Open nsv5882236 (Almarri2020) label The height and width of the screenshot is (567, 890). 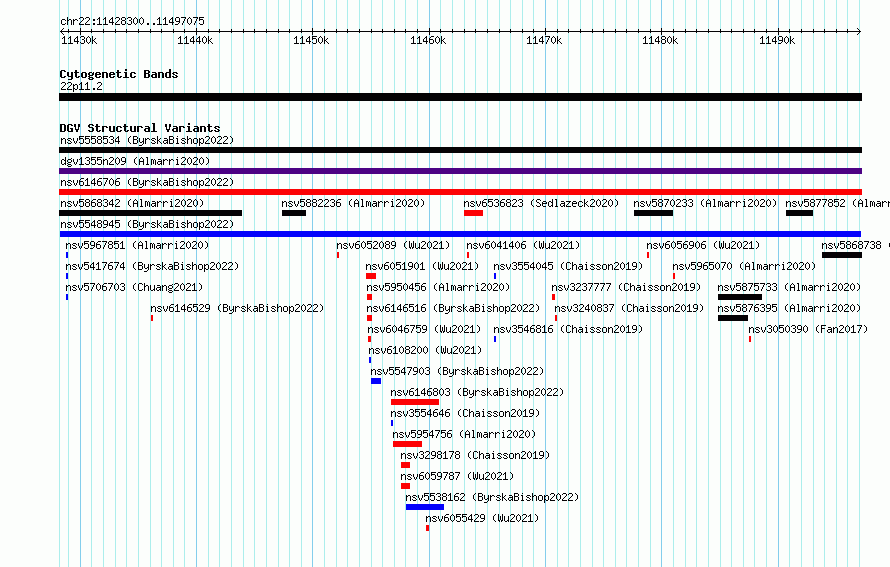pos(353,203)
